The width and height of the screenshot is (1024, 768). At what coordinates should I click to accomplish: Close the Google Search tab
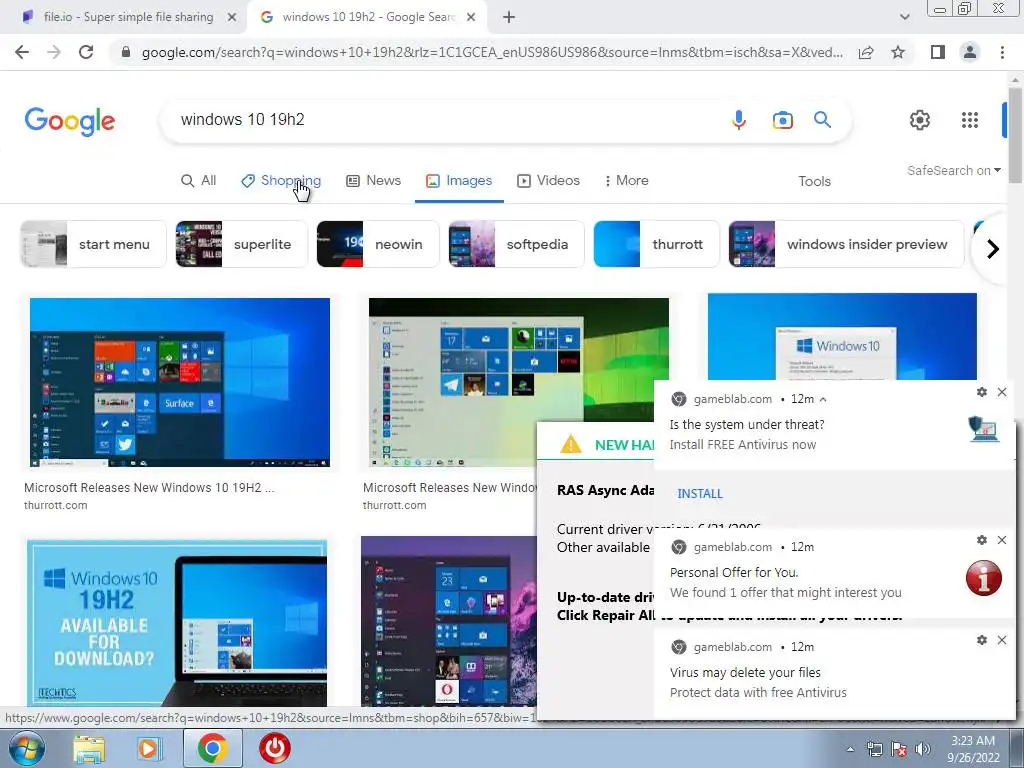click(471, 18)
